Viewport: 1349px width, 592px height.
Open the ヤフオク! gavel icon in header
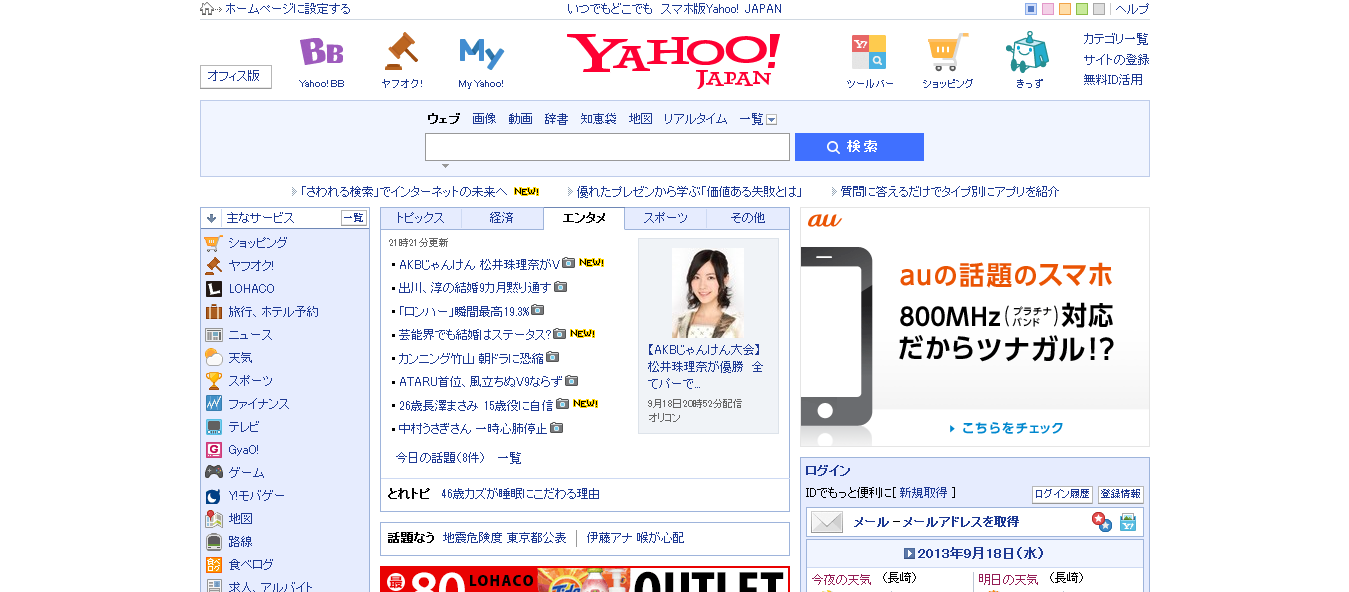(401, 51)
